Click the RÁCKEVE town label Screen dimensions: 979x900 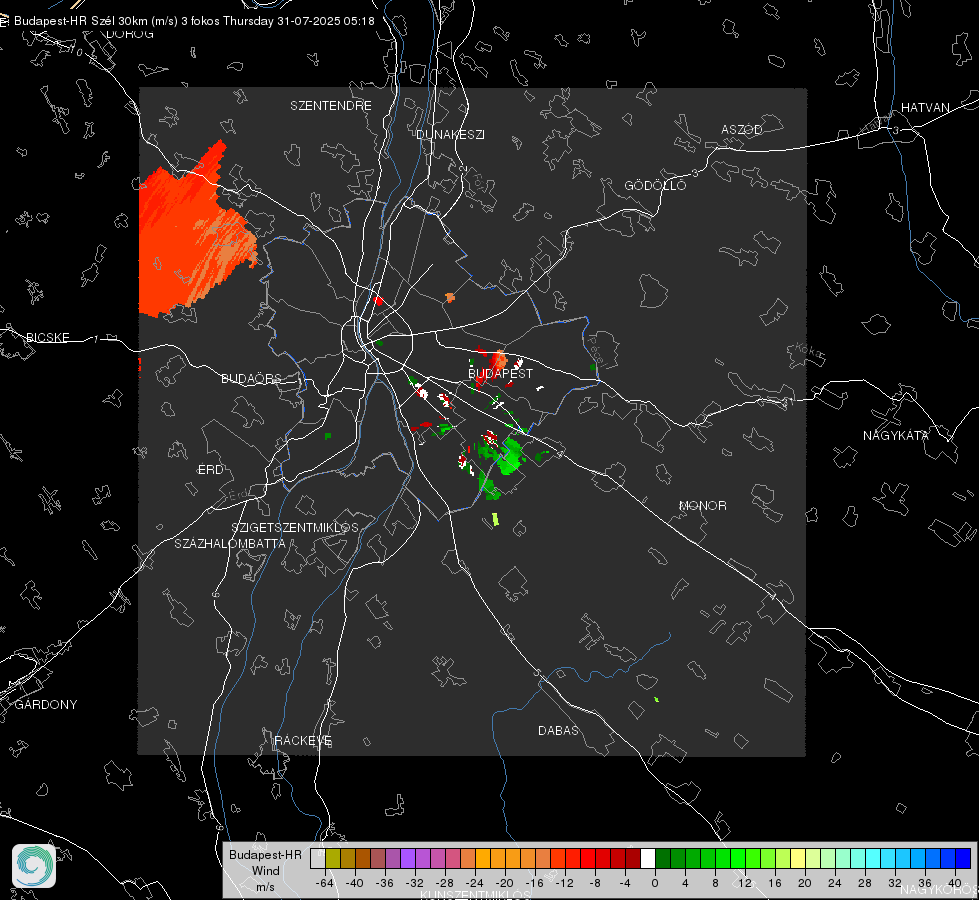point(303,741)
